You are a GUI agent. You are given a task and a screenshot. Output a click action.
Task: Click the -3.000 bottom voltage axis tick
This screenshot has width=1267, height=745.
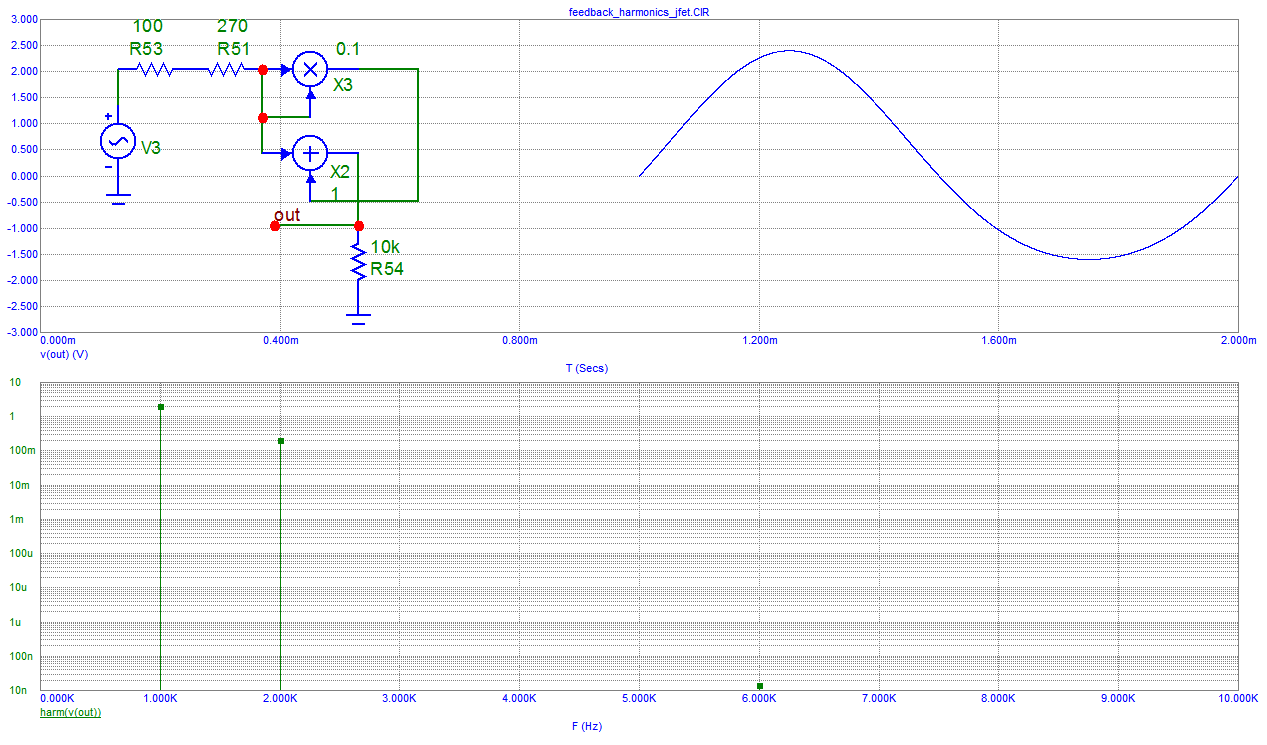20,331
